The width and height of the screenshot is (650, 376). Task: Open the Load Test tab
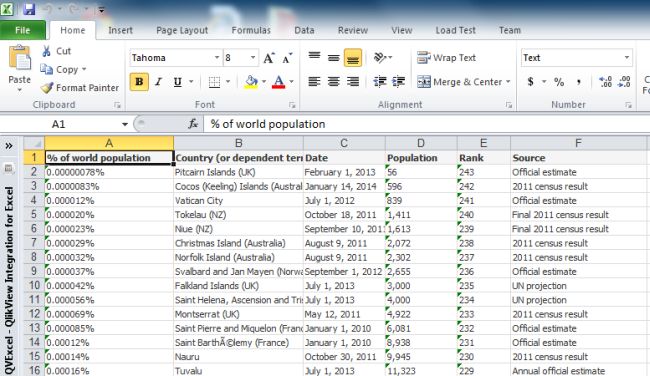455,30
